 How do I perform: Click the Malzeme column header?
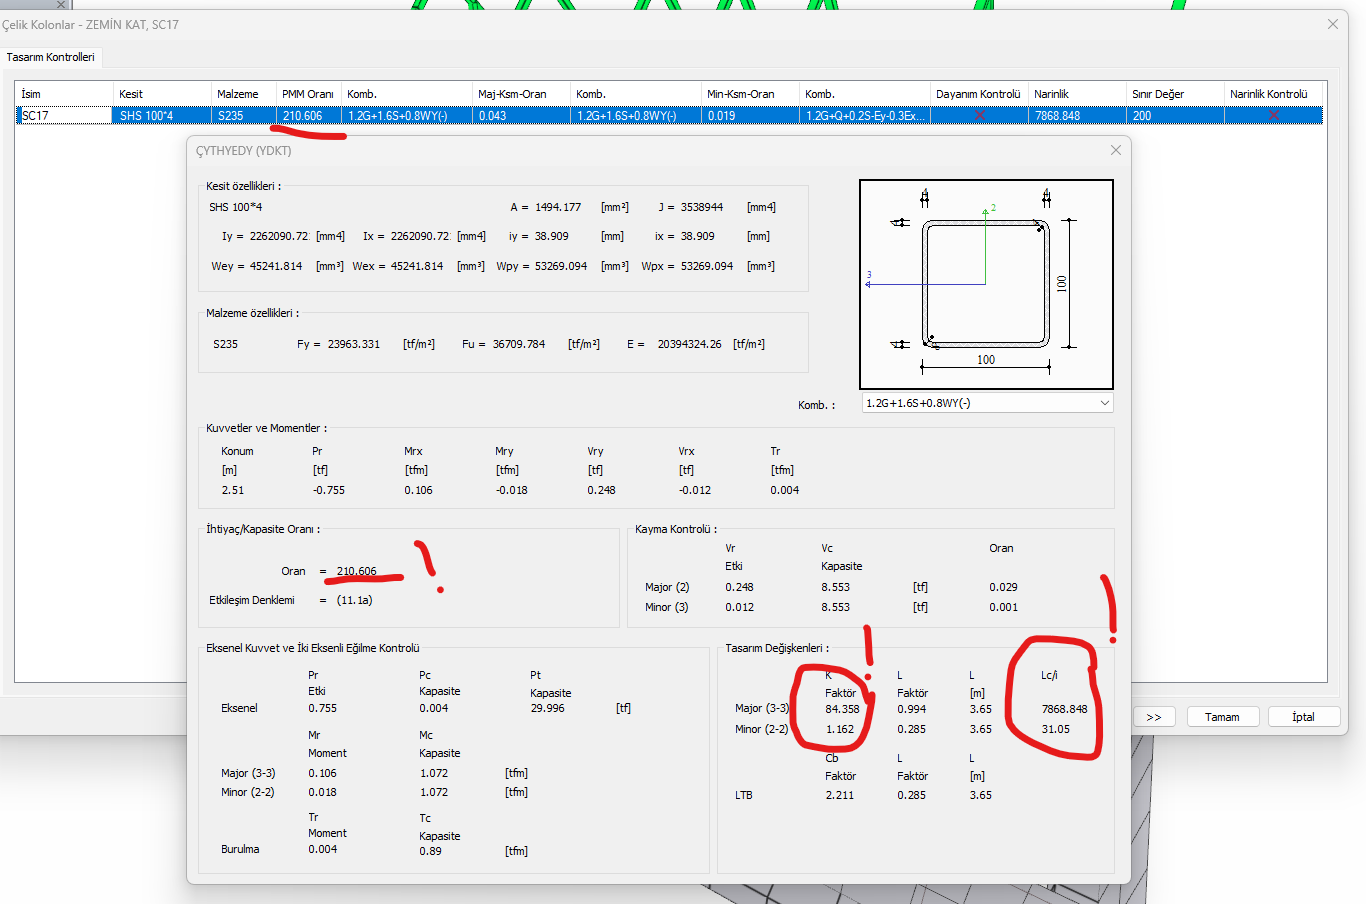point(243,94)
